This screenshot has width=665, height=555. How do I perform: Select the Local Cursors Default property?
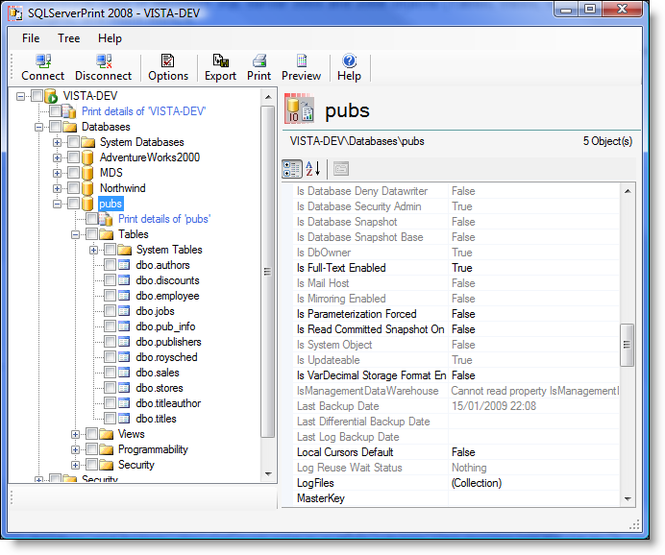457,452
